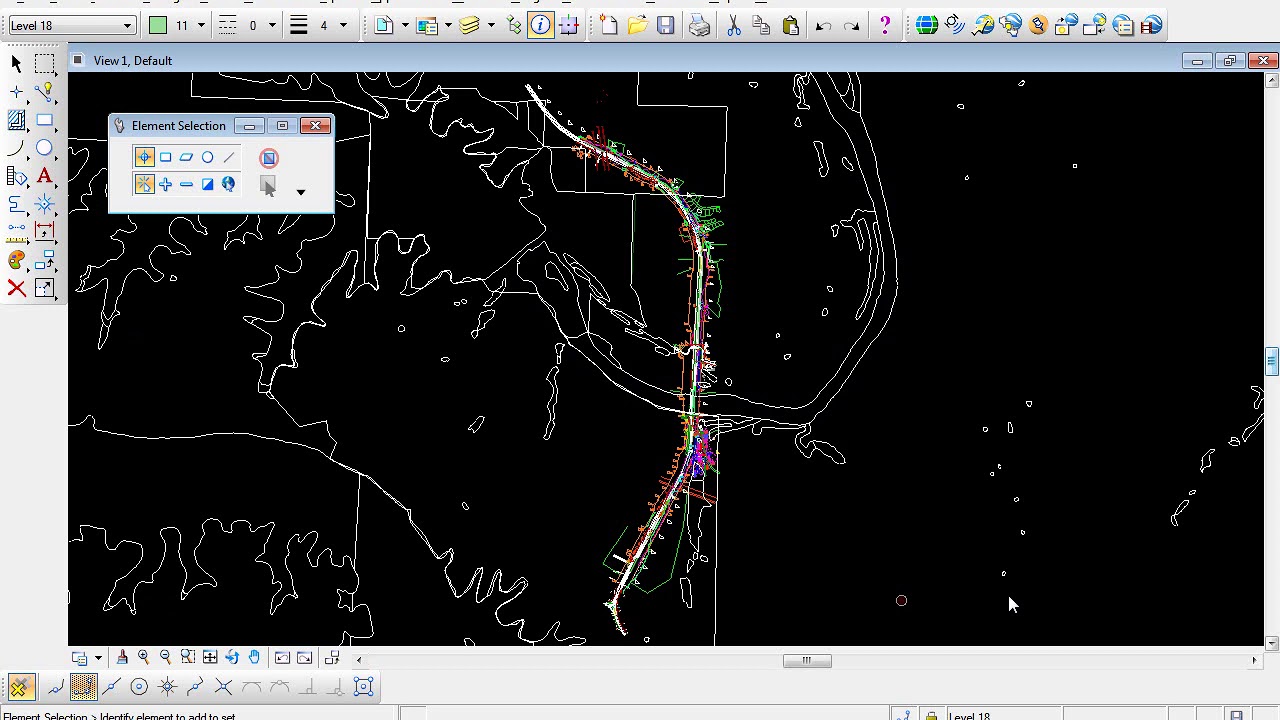
Task: Click the Cut scissors icon
Action: point(734,25)
